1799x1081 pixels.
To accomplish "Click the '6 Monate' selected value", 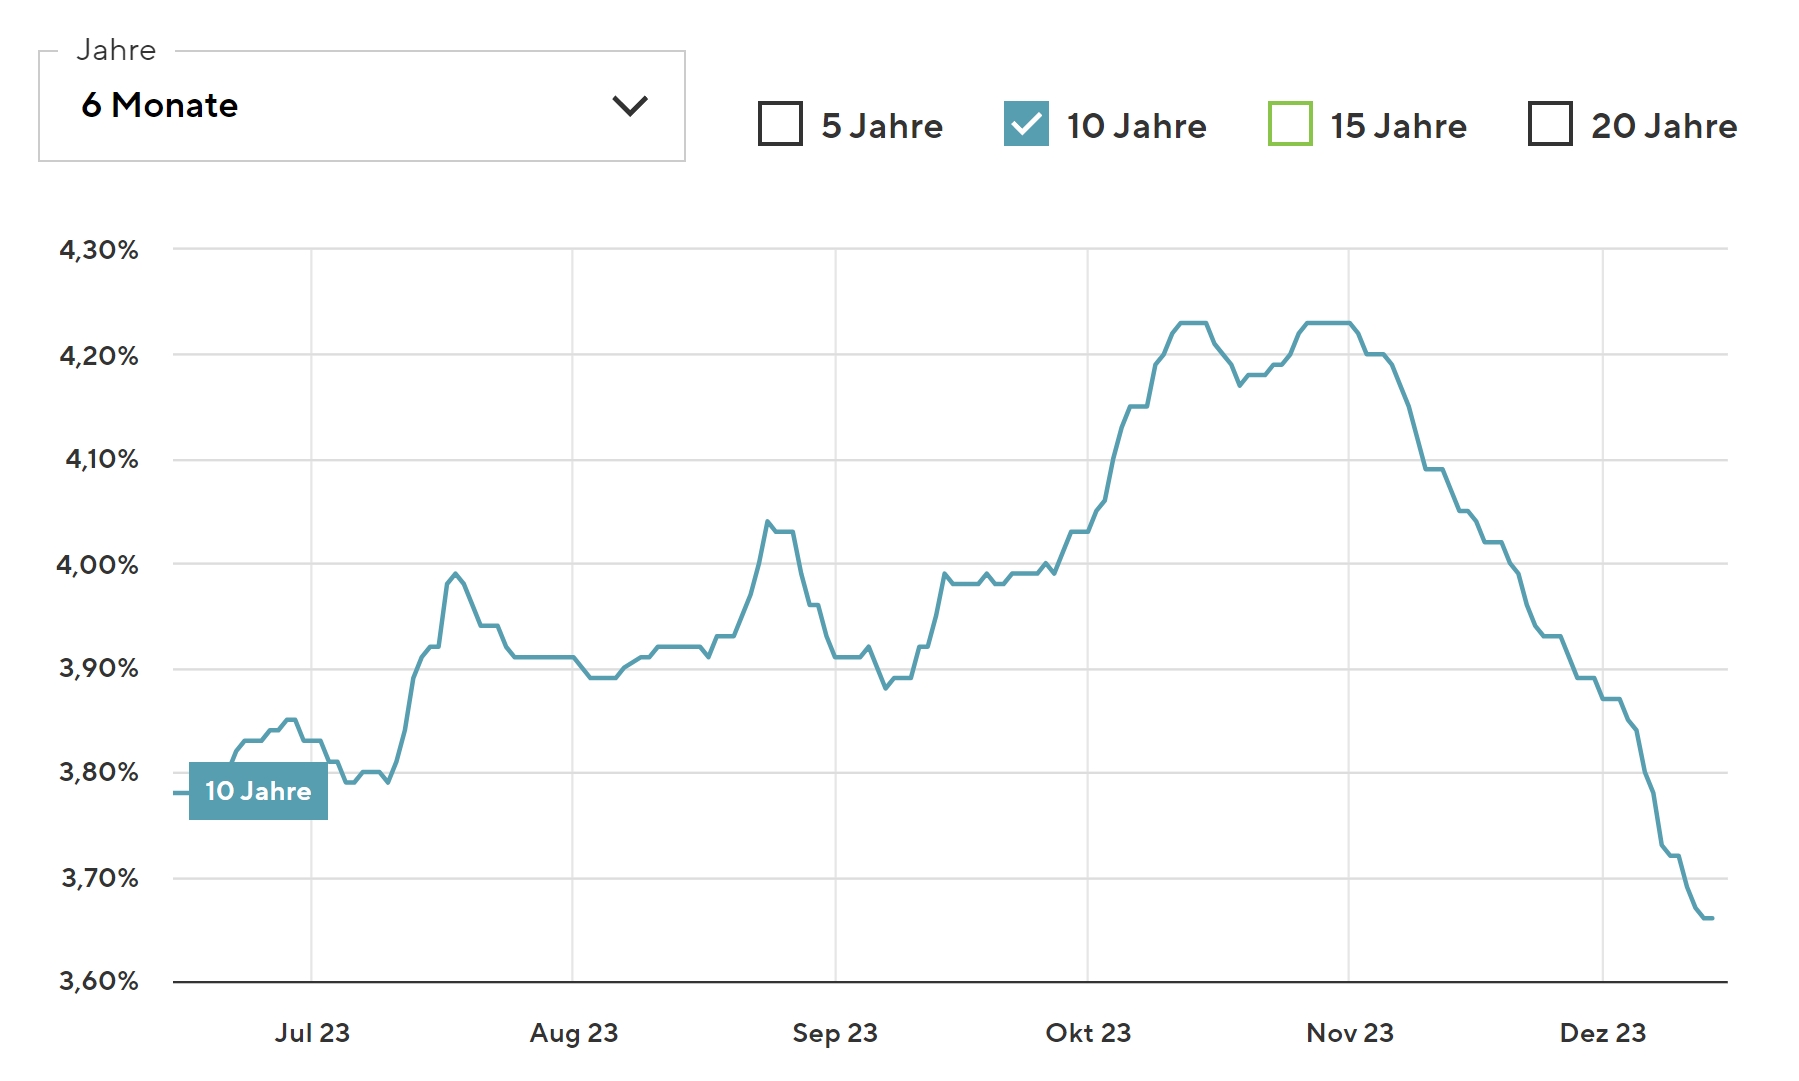I will [x=160, y=105].
